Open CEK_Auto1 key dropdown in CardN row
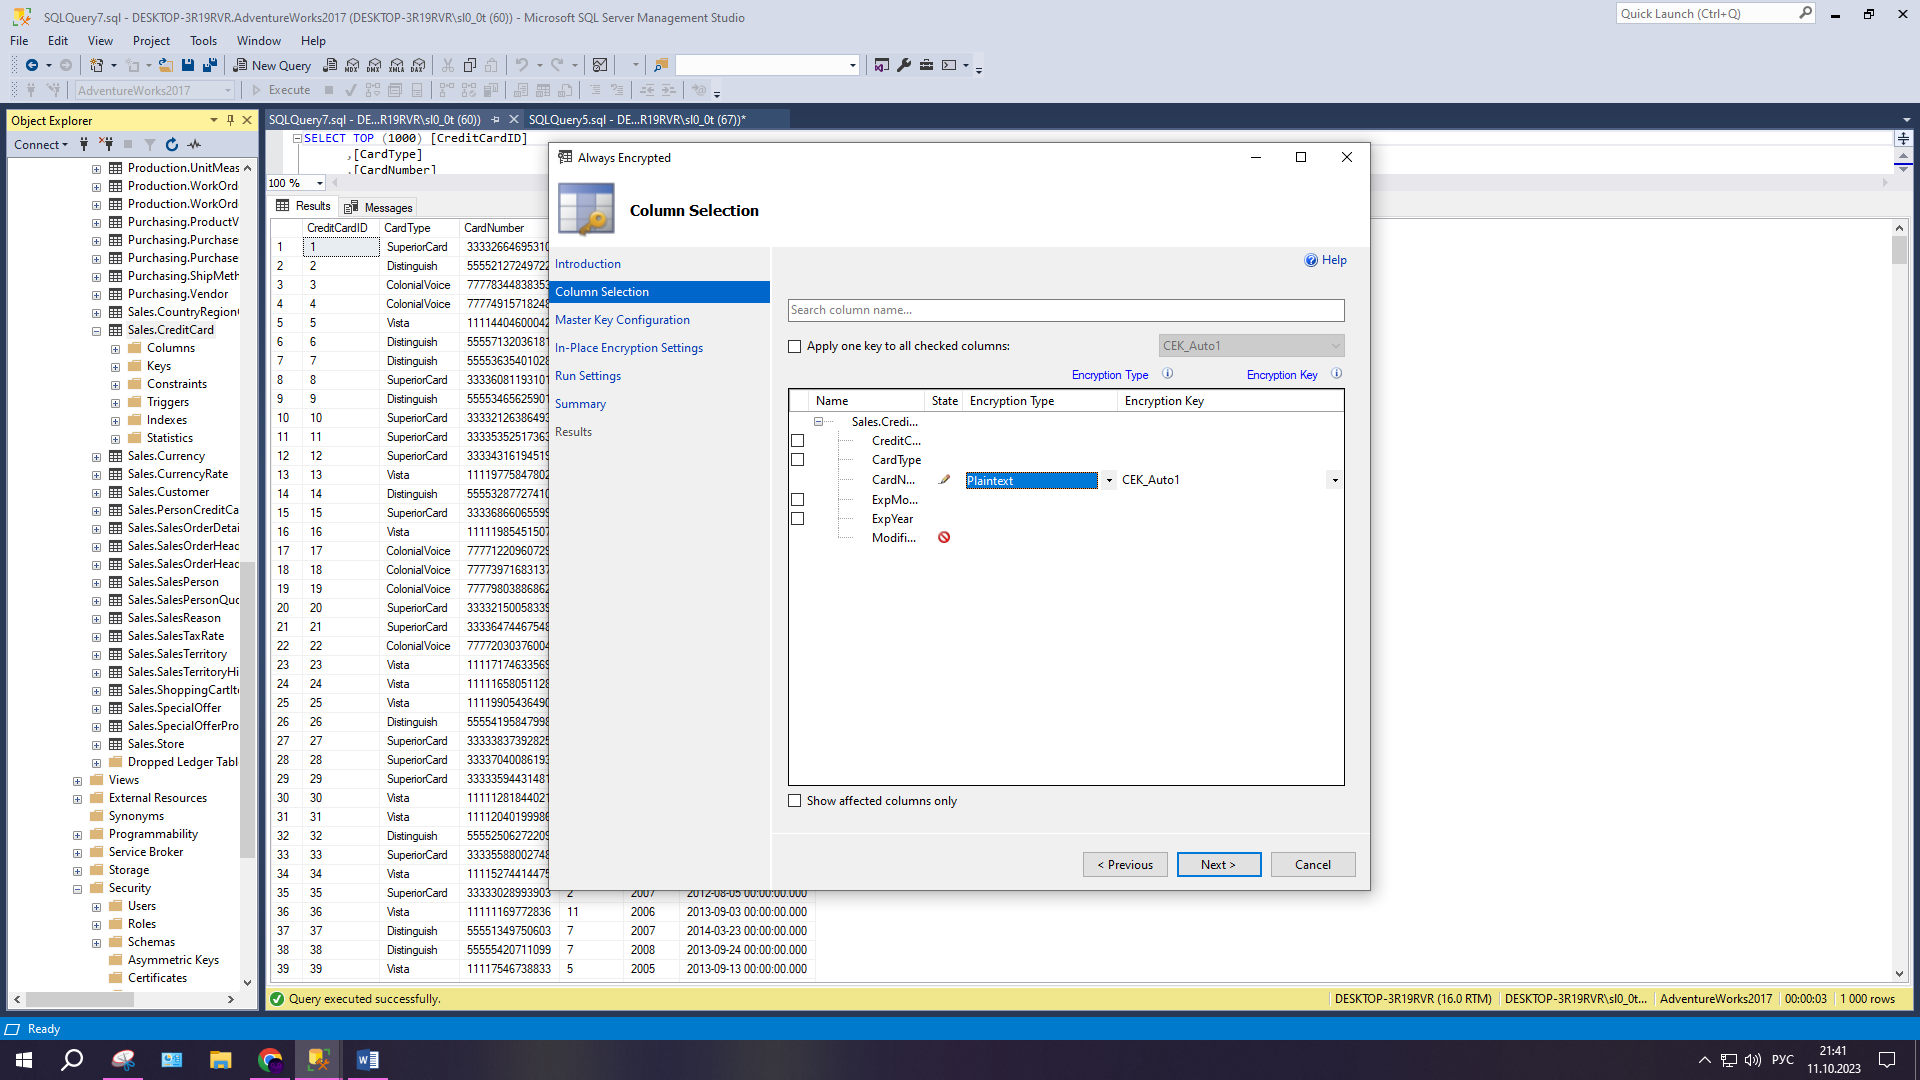Viewport: 1920px width, 1080px height. tap(1334, 481)
